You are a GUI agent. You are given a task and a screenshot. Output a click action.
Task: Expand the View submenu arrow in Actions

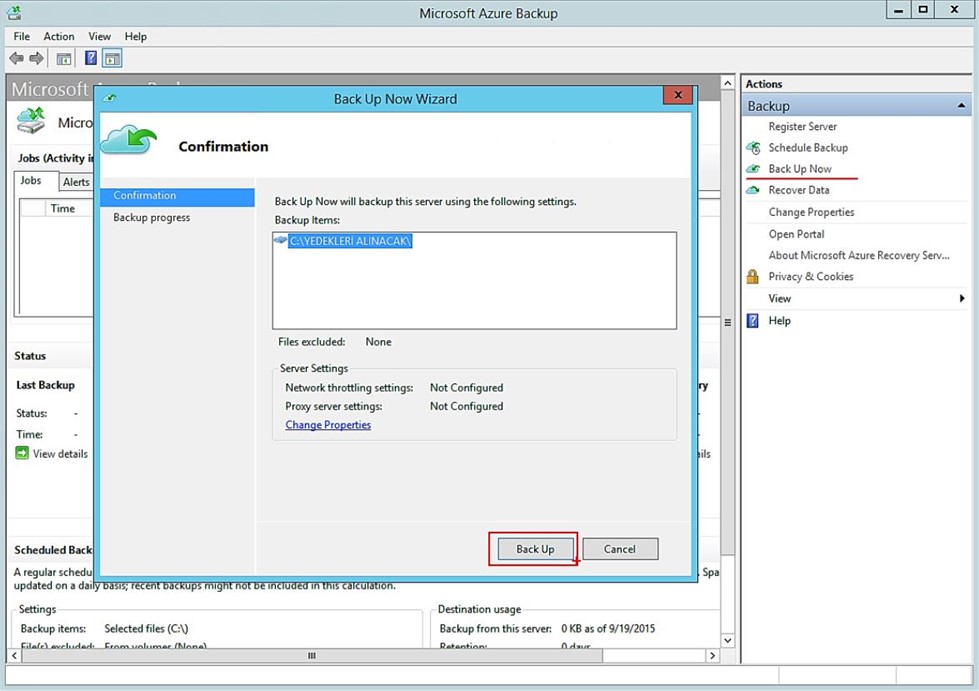tap(962, 298)
